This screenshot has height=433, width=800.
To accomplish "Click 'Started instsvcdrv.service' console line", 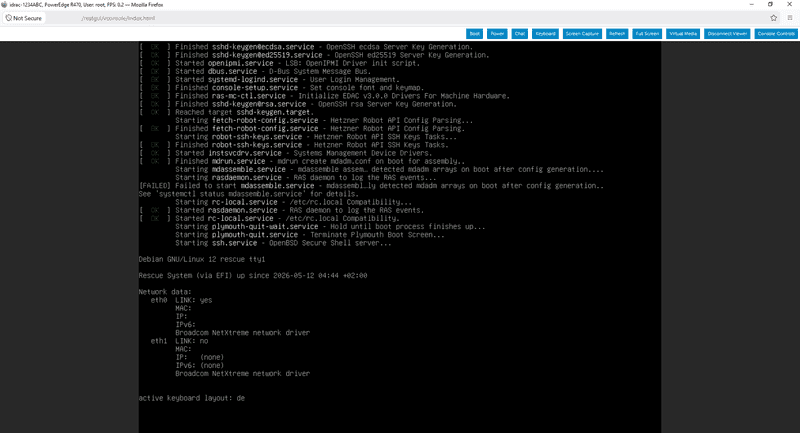I will tap(285, 153).
